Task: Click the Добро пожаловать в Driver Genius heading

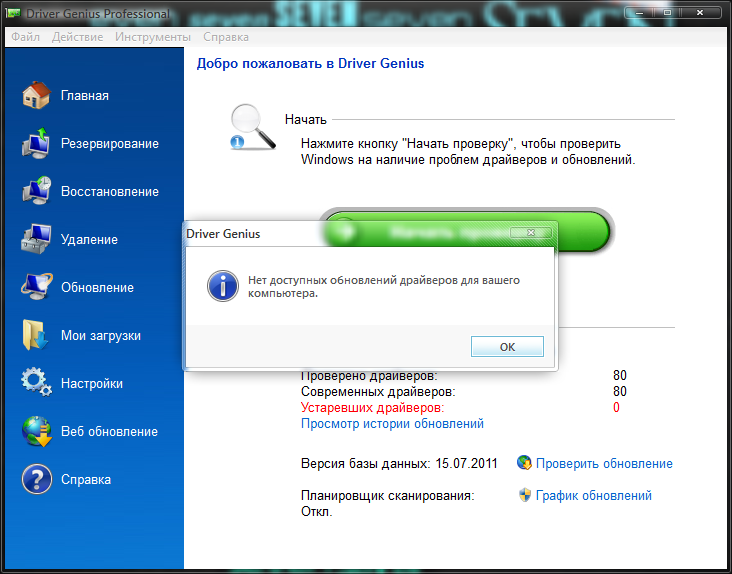Action: (310, 63)
